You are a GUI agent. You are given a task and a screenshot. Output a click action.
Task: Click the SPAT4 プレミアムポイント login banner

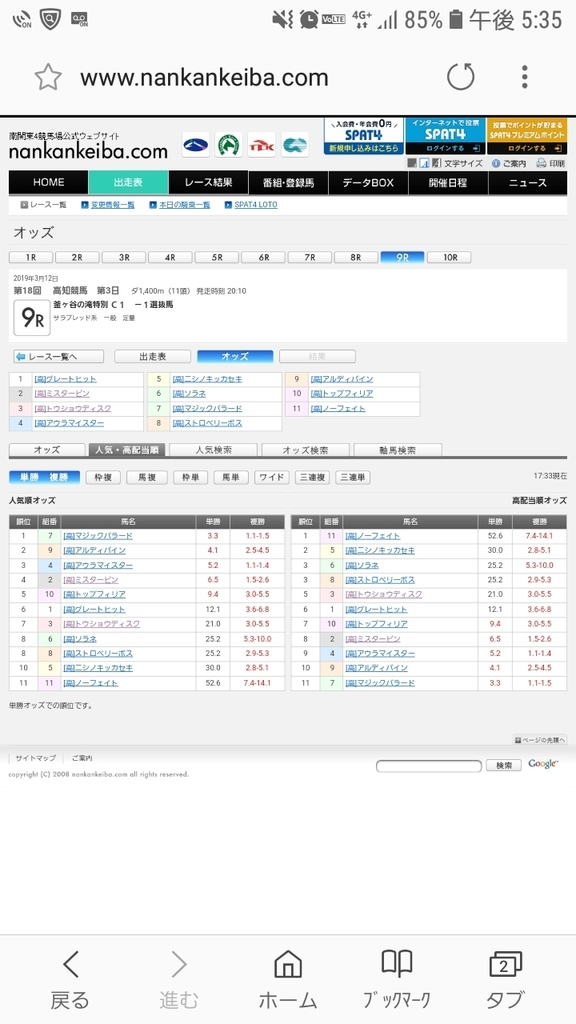pyautogui.click(x=527, y=136)
